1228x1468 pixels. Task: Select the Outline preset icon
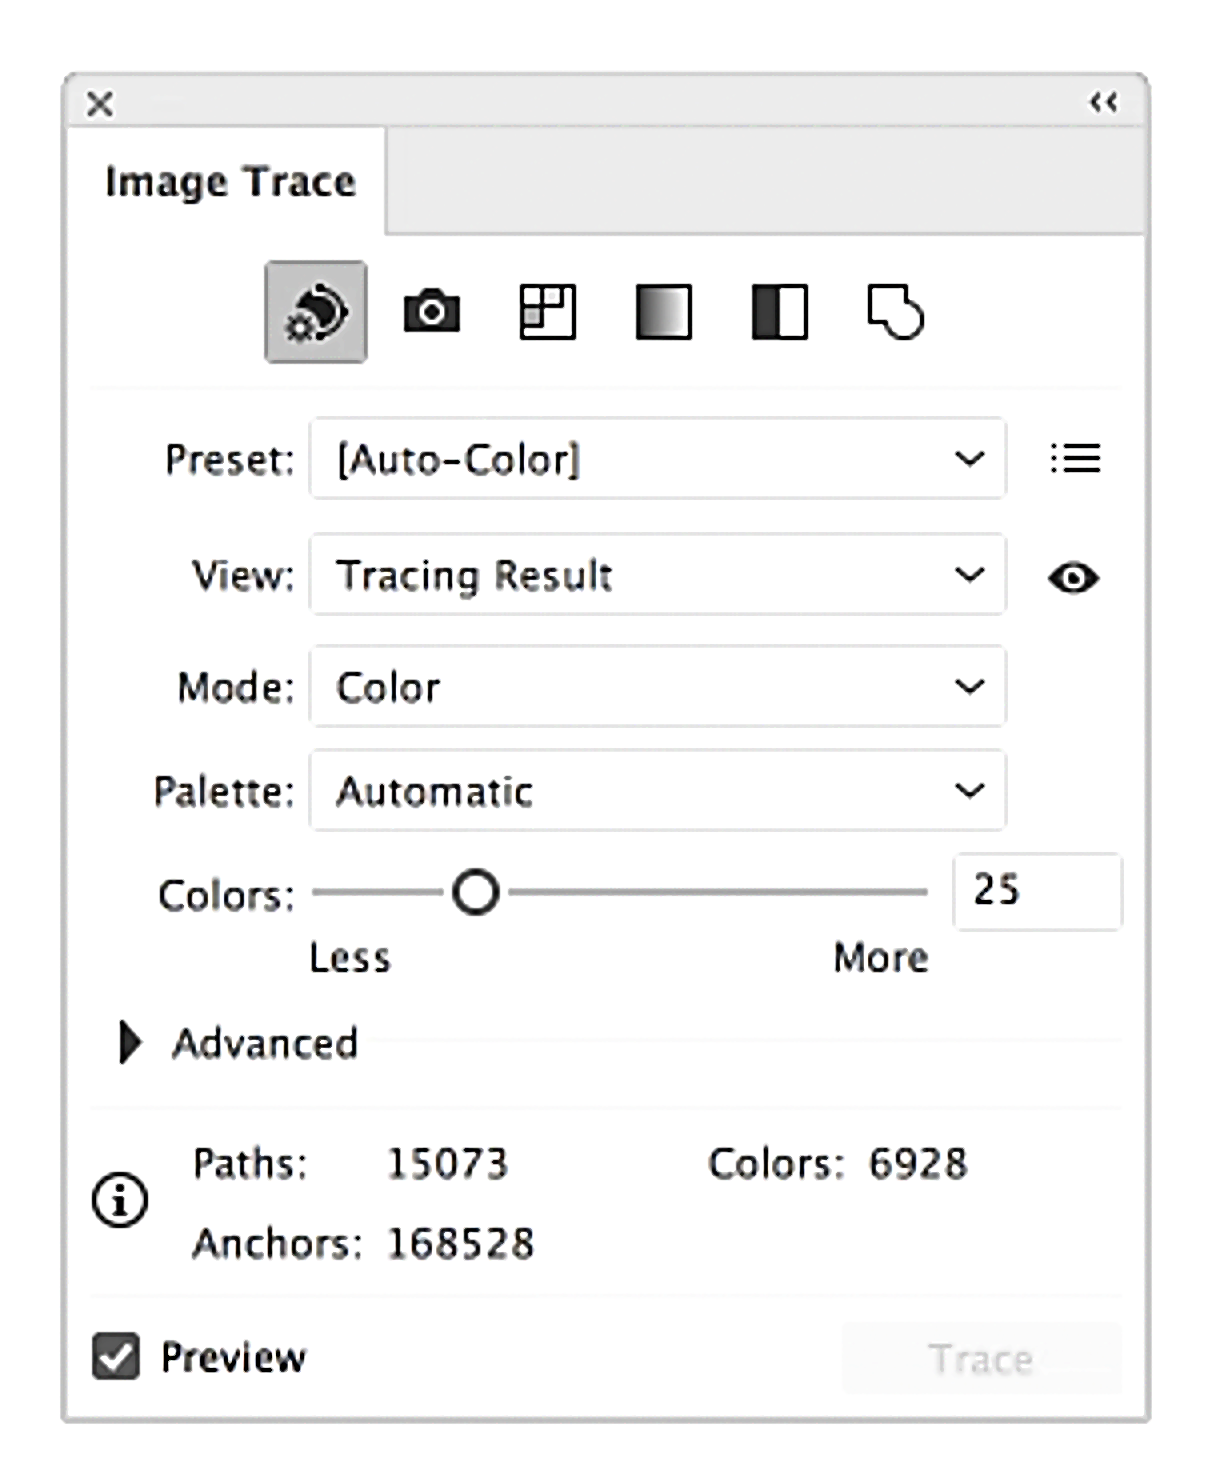pyautogui.click(x=897, y=312)
